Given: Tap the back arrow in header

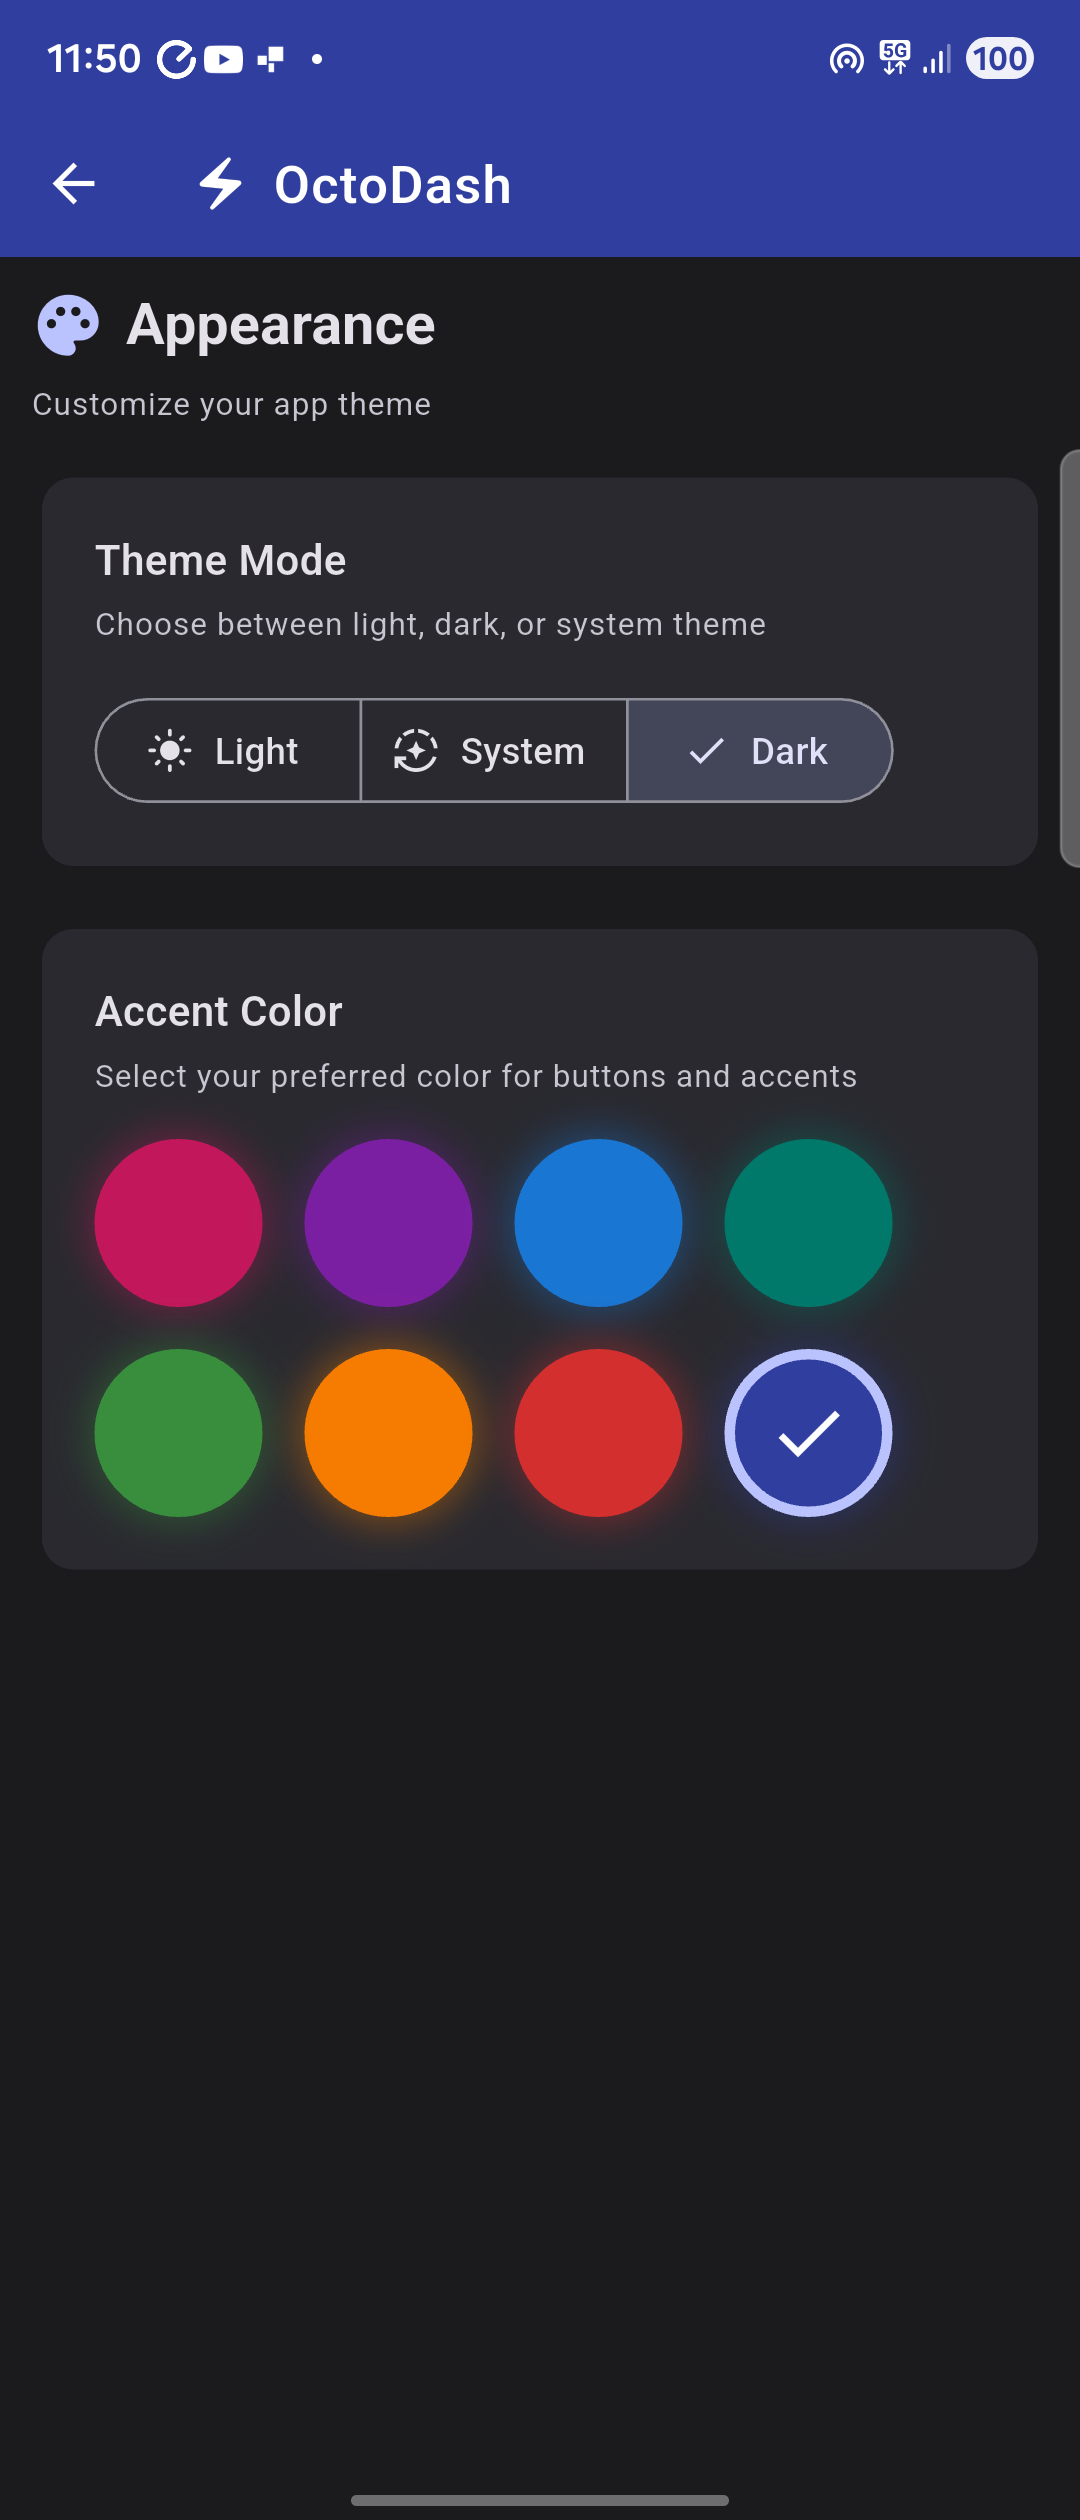Looking at the screenshot, I should pyautogui.click(x=74, y=184).
